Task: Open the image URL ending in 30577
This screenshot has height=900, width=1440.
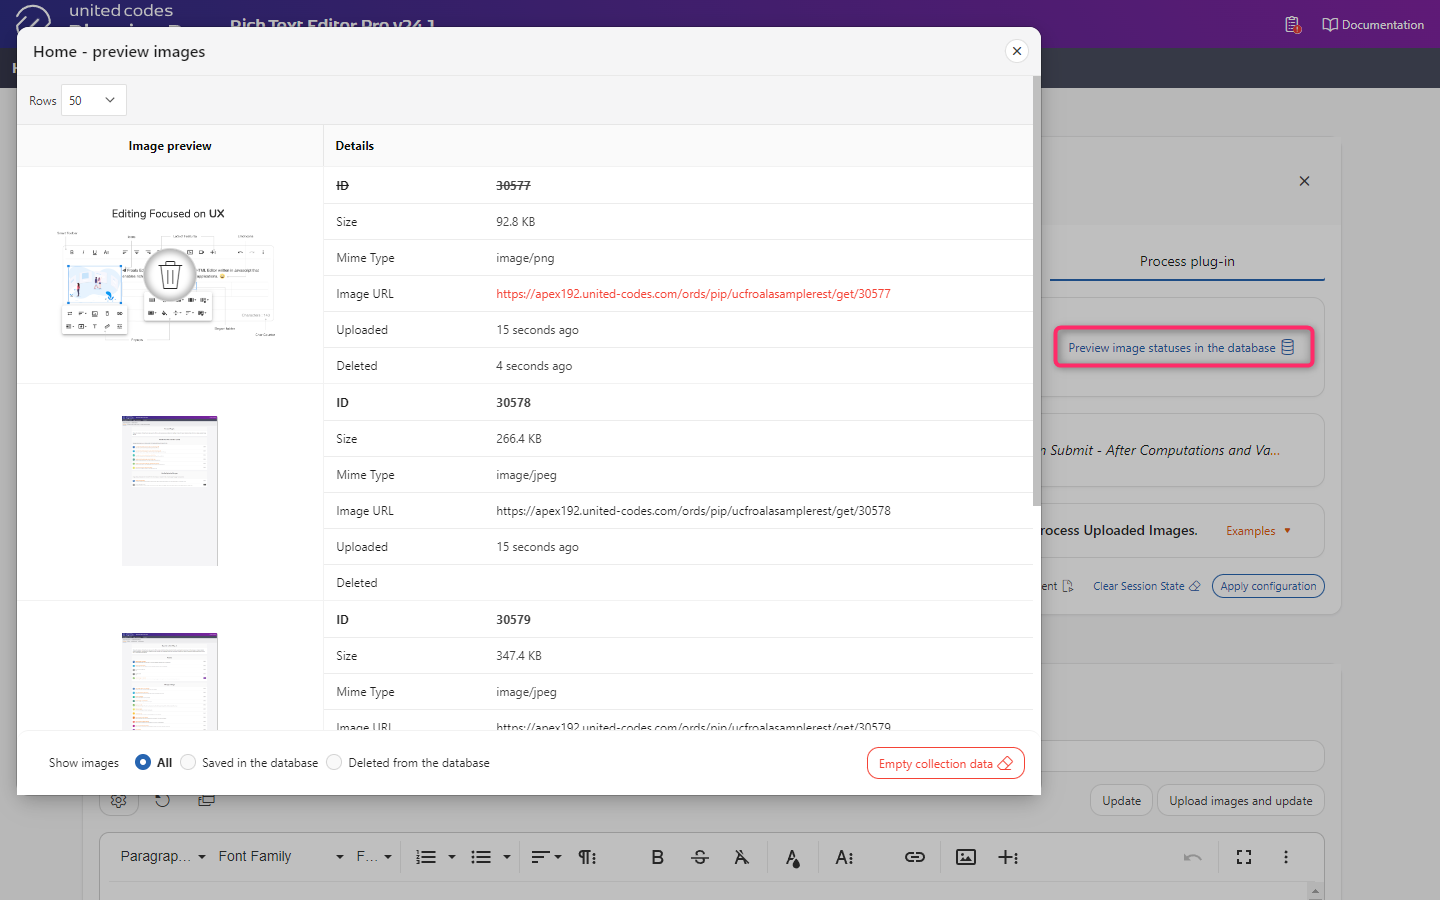Action: tap(693, 294)
